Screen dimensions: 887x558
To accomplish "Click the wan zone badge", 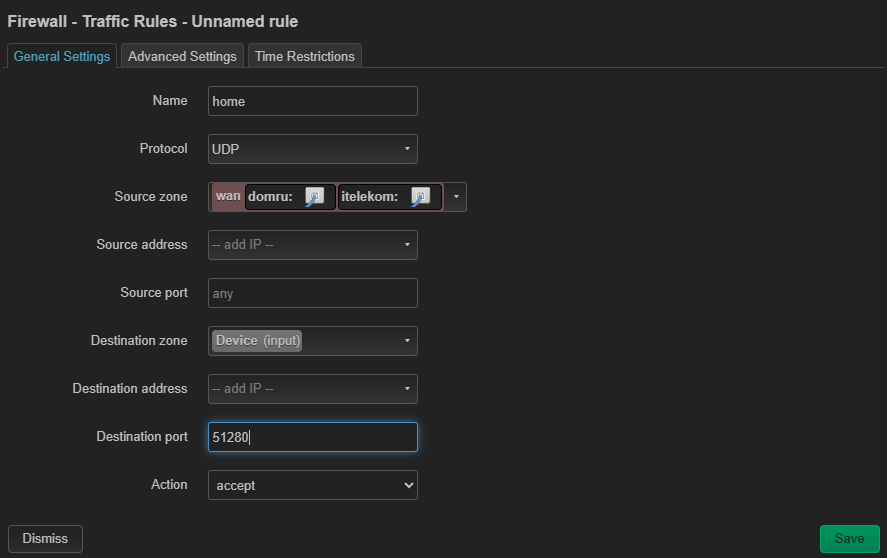I will click(228, 196).
